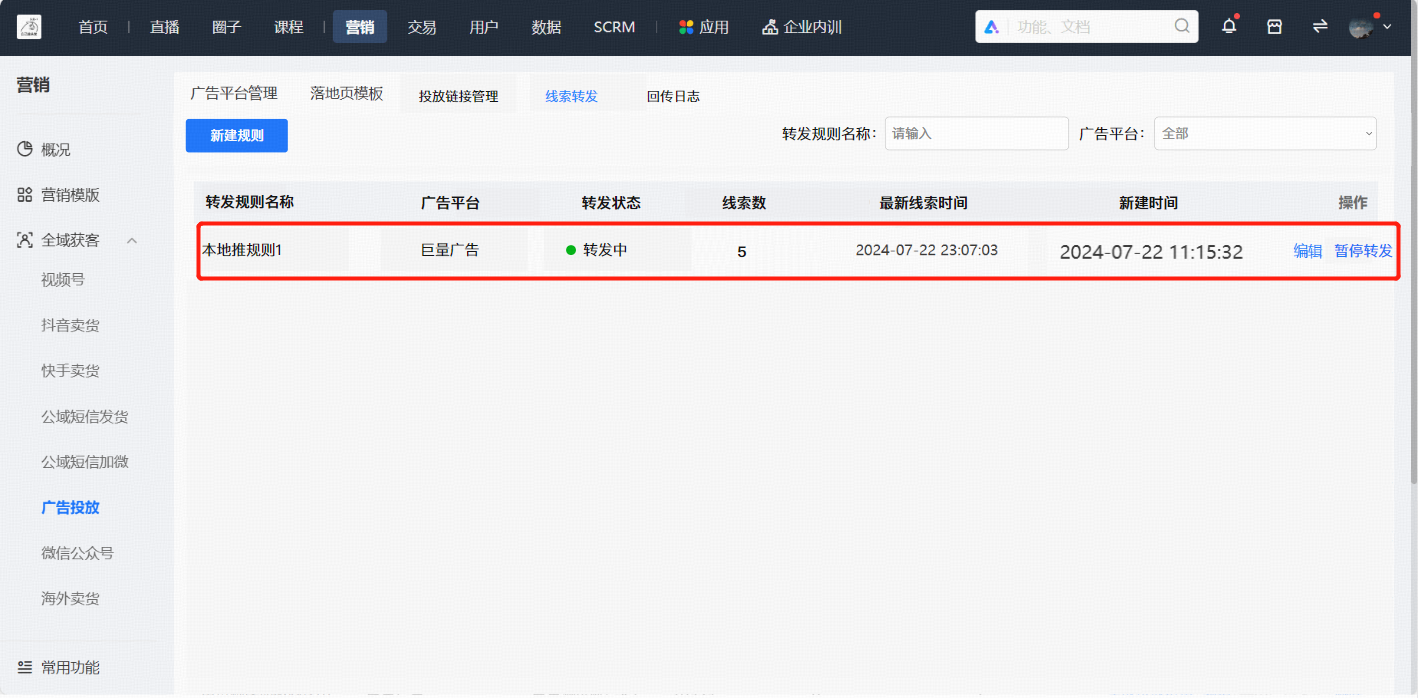Click the switch arrows icon in top bar

point(1320,27)
